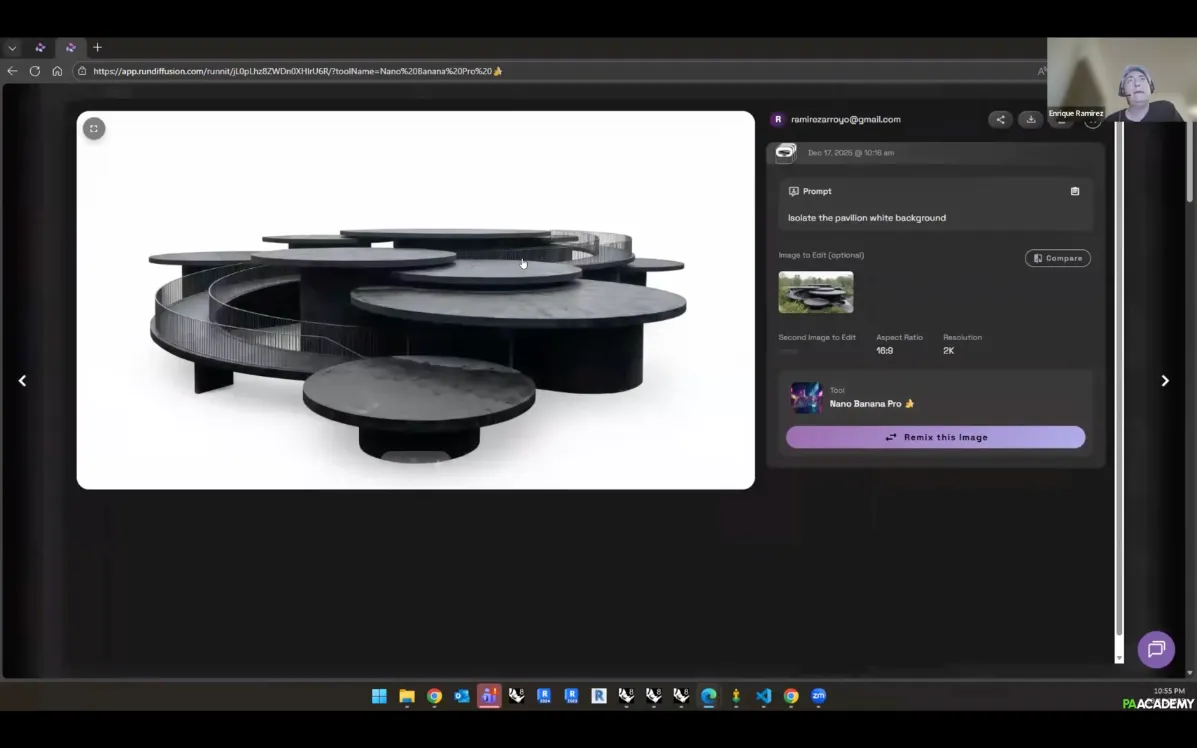Click the Remix this Image button

point(935,437)
